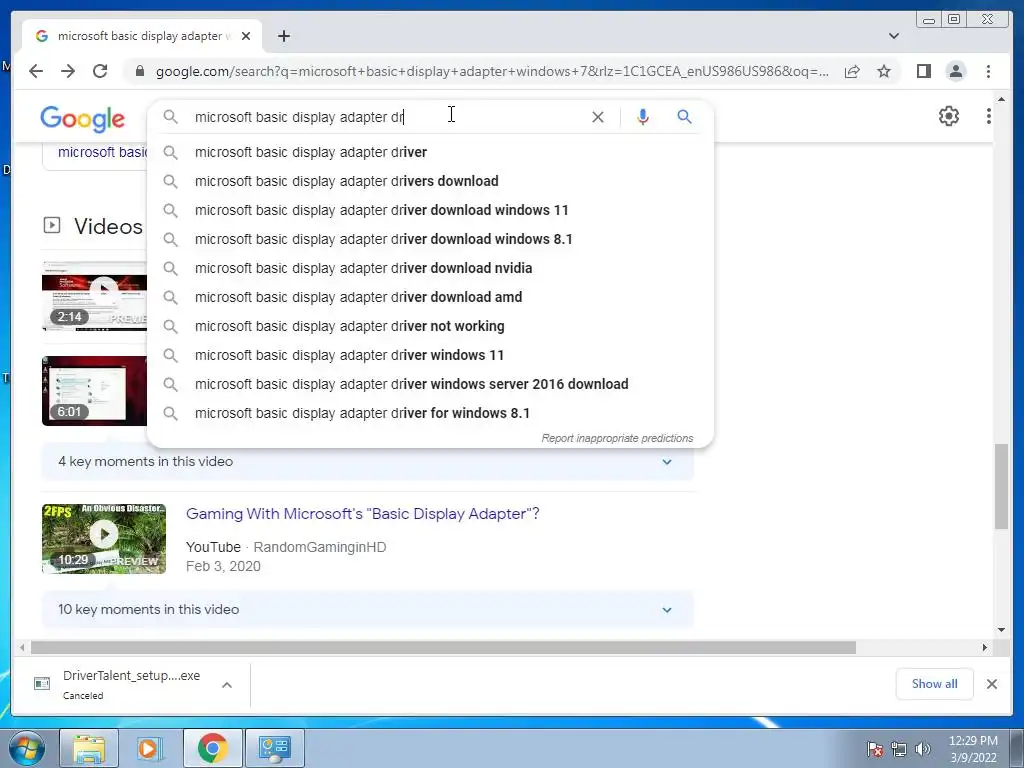Open the tab search chevron in the title bar

pyautogui.click(x=894, y=36)
